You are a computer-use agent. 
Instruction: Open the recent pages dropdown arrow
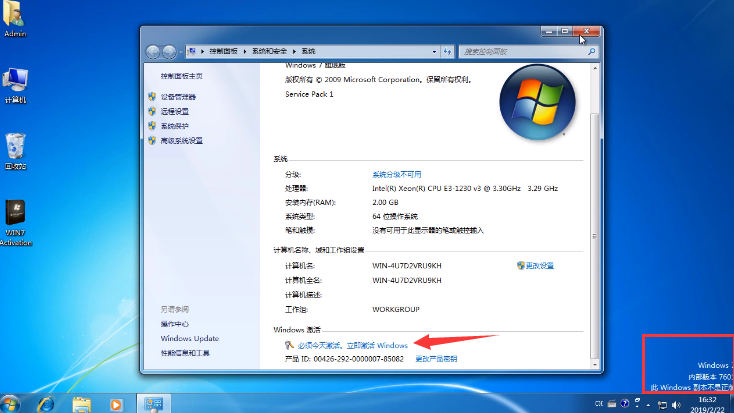pyautogui.click(x=181, y=52)
